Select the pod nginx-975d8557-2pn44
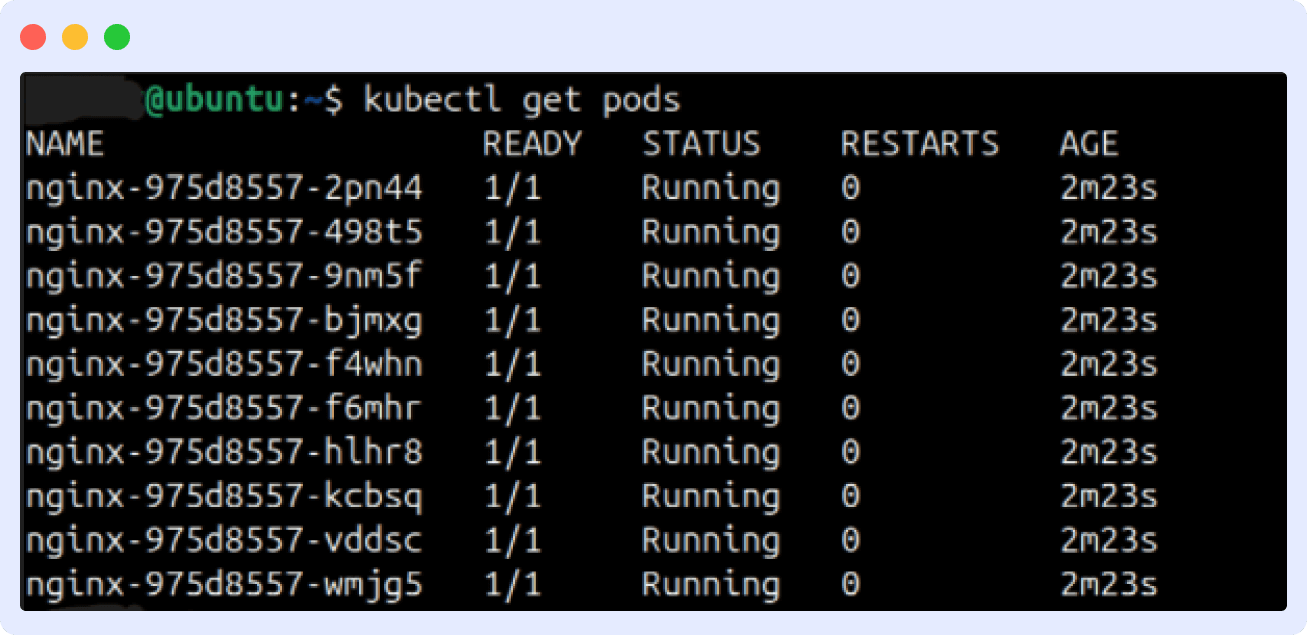 [x=222, y=188]
